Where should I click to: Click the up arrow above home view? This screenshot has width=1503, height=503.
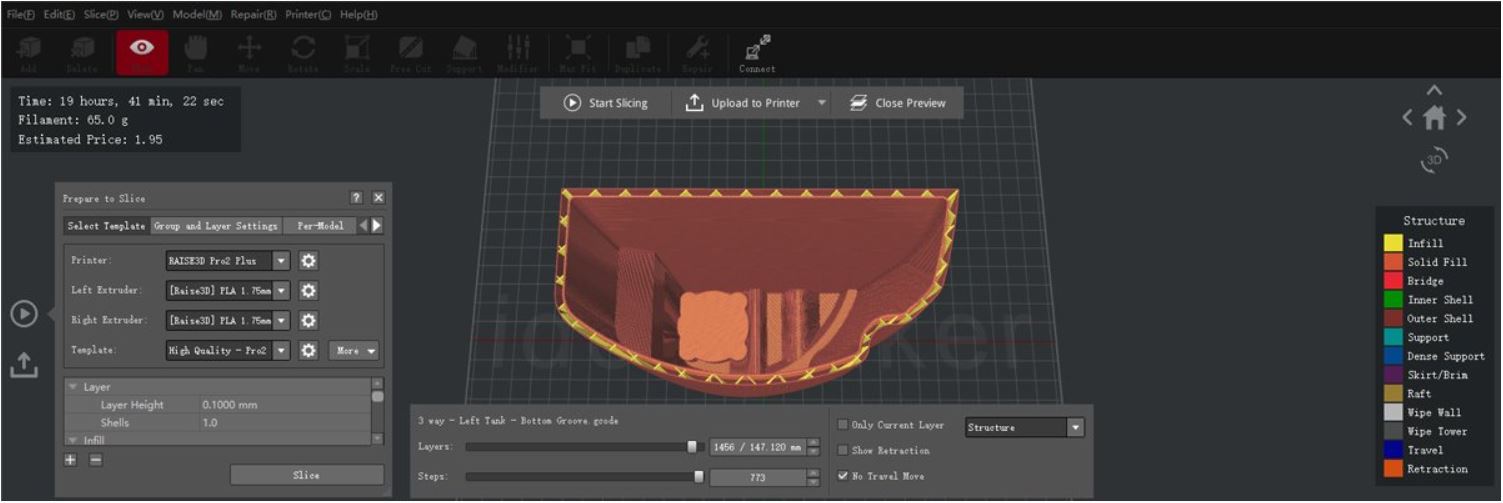coord(1434,91)
